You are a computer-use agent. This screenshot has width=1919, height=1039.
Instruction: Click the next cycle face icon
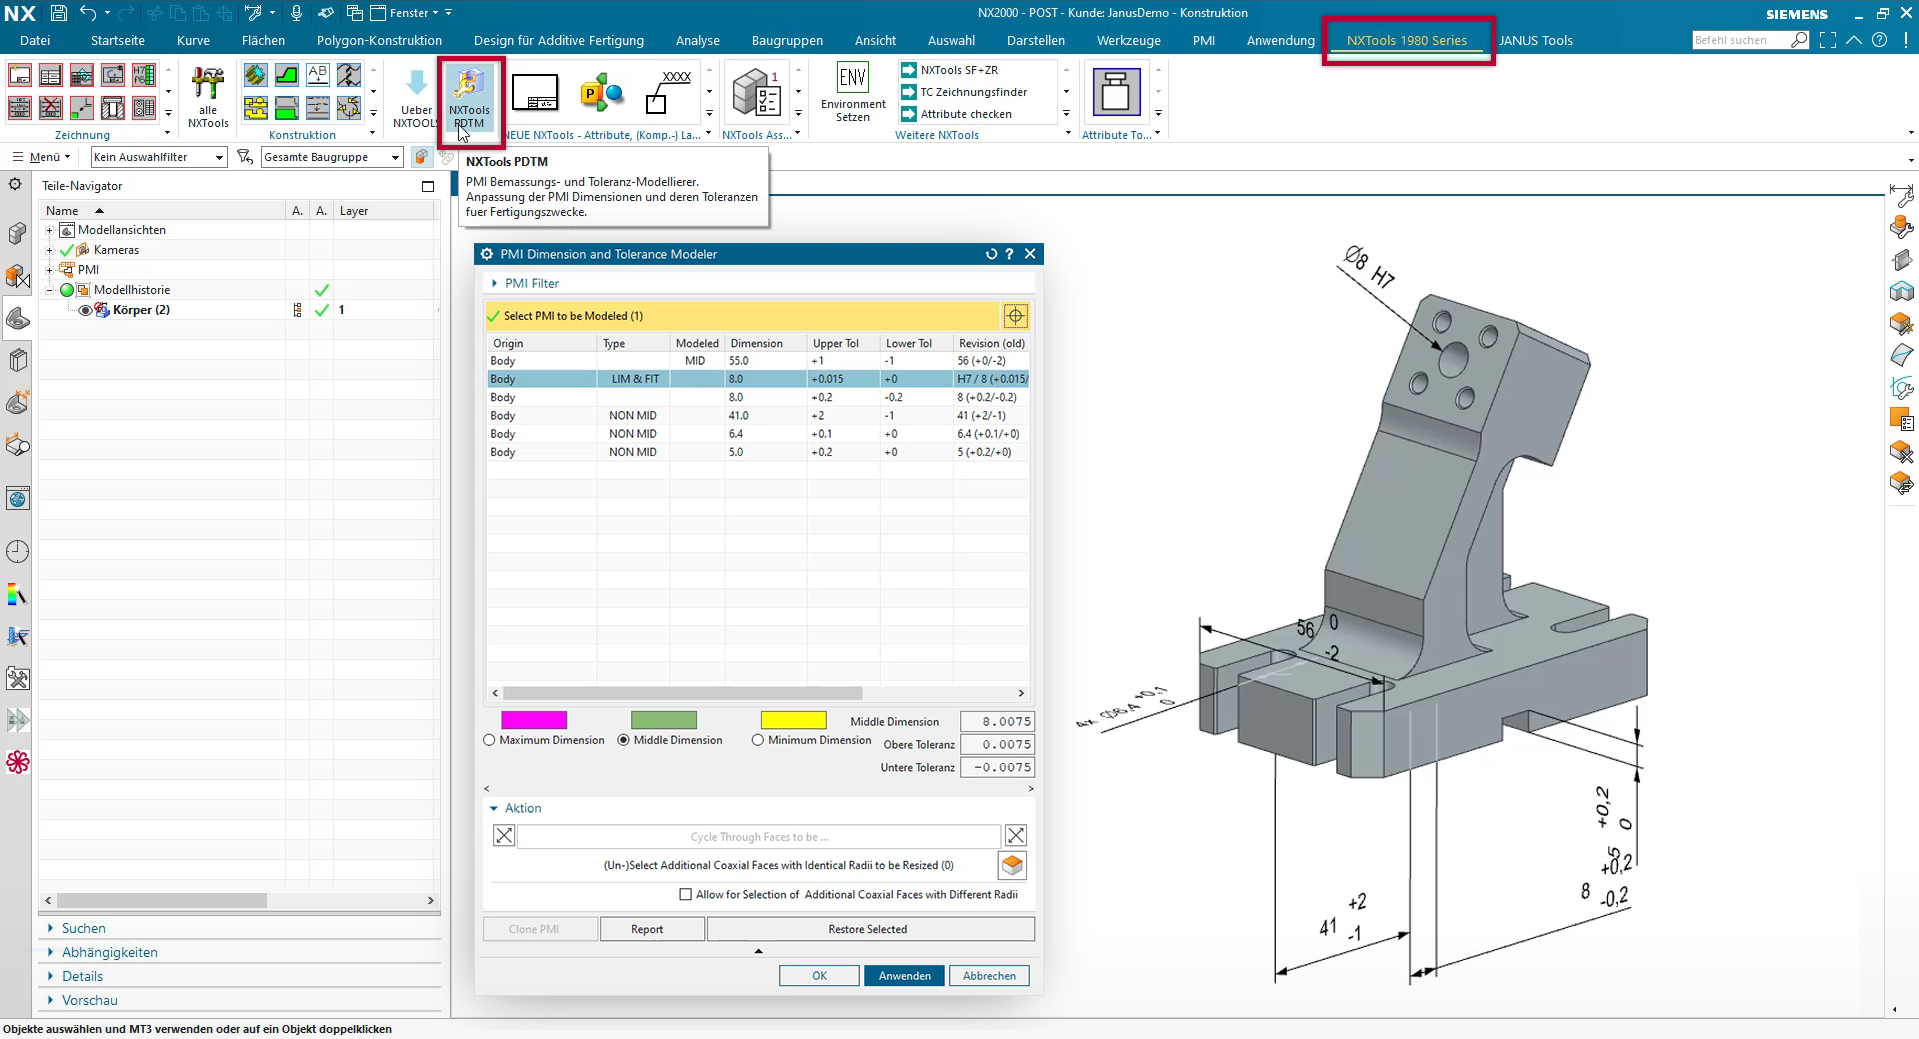click(1016, 835)
